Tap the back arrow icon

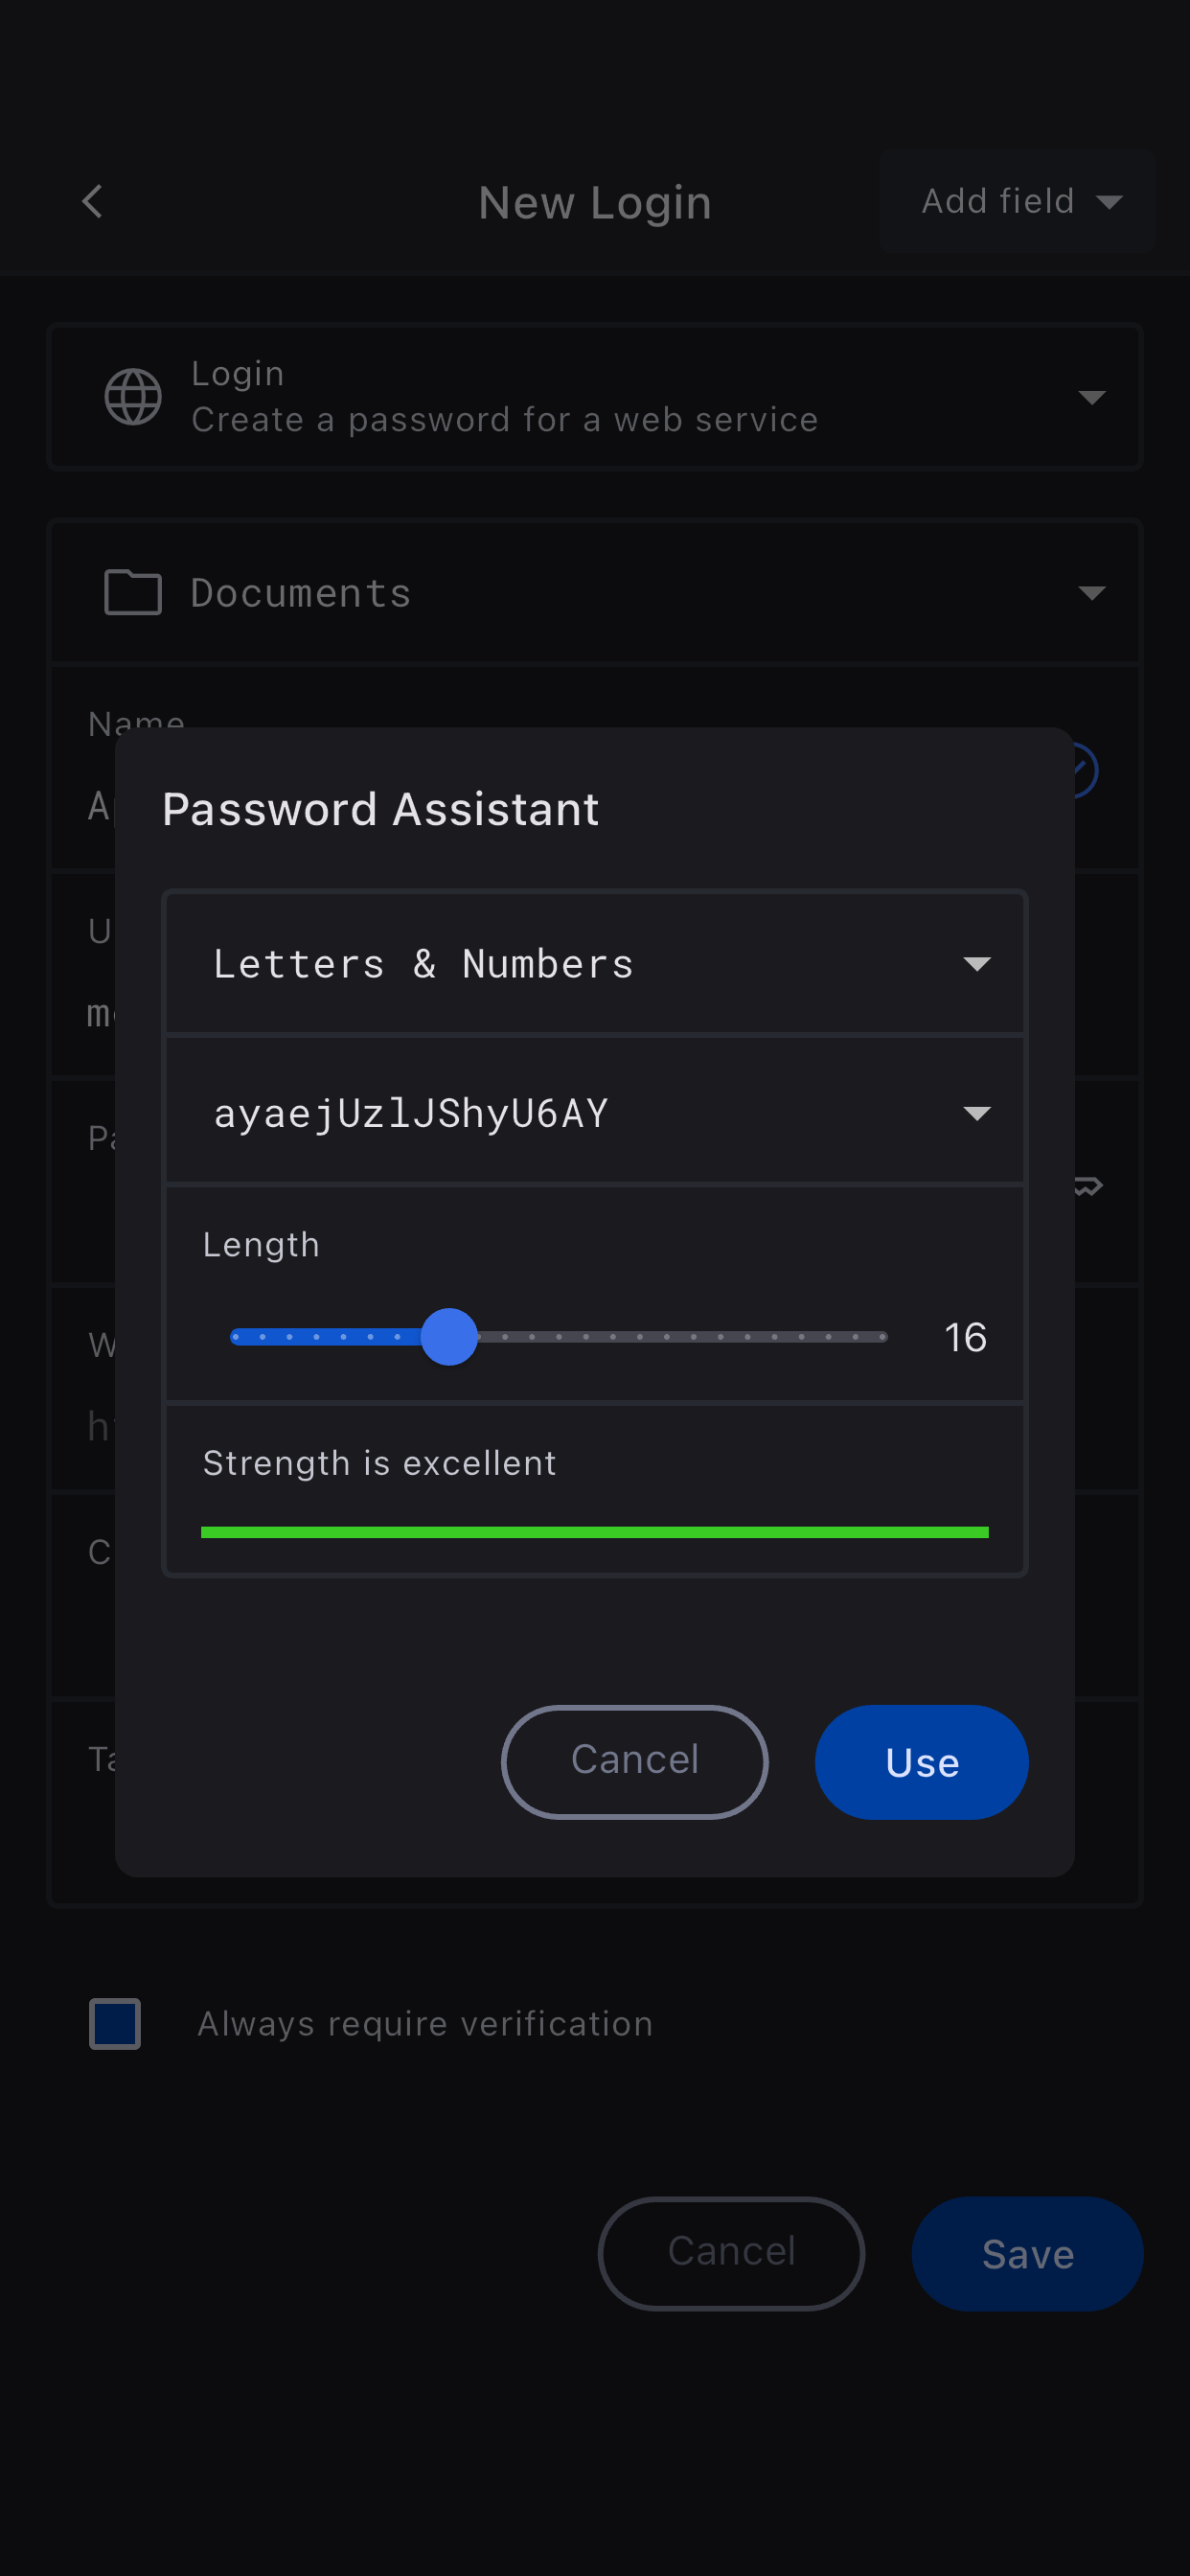coord(93,201)
